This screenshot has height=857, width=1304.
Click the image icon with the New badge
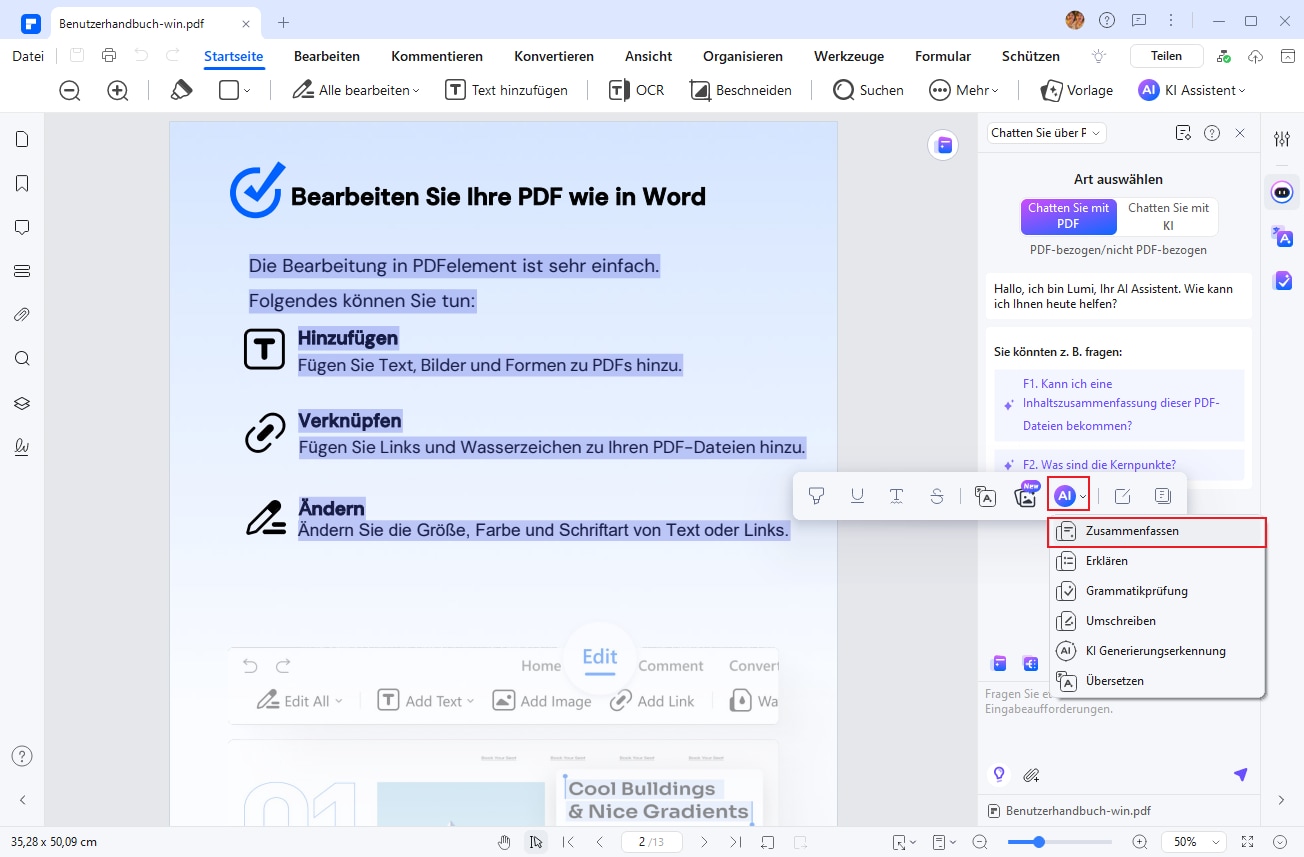pos(1026,495)
